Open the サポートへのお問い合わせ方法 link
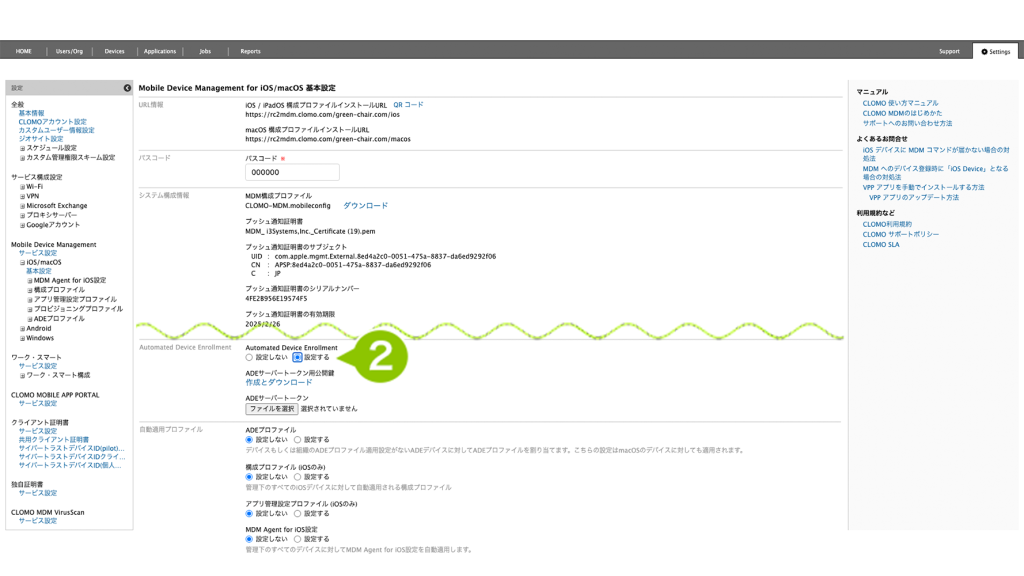The width and height of the screenshot is (1024, 576). (907, 123)
